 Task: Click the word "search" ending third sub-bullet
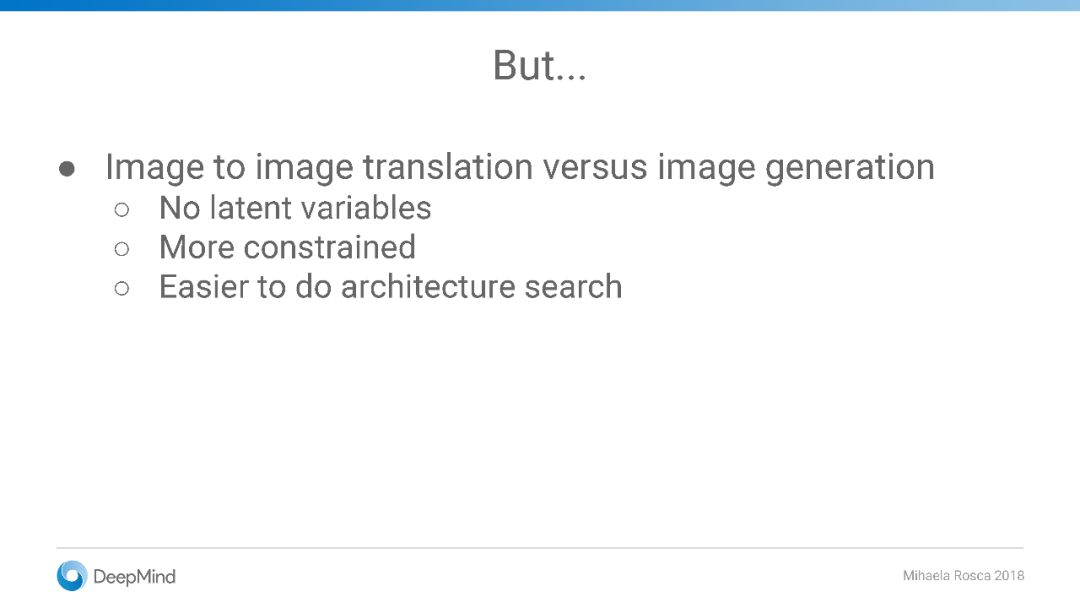[x=573, y=286]
